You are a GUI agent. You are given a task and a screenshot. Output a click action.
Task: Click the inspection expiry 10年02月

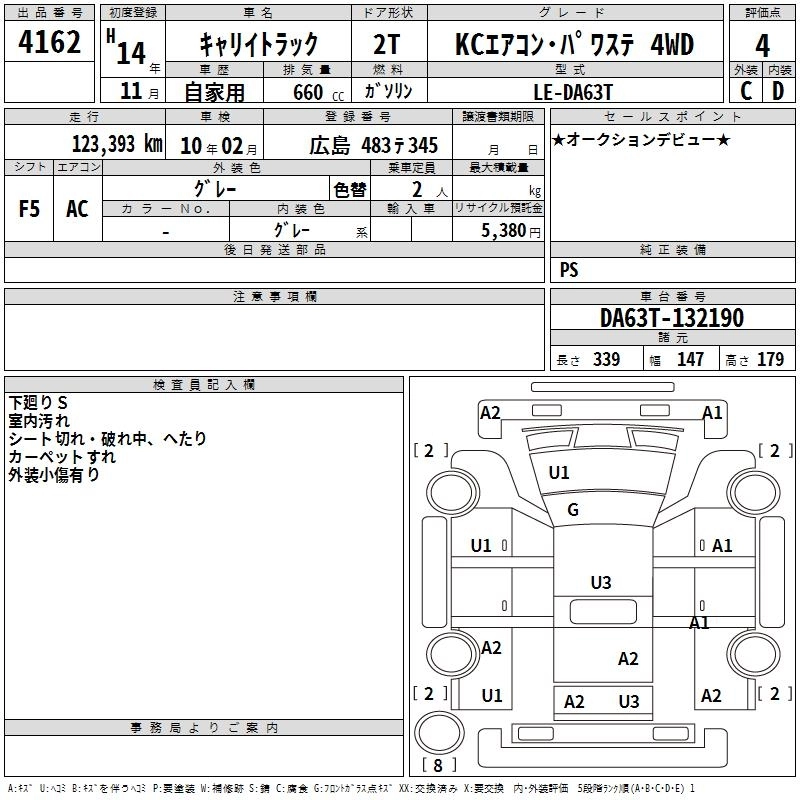click(x=219, y=146)
